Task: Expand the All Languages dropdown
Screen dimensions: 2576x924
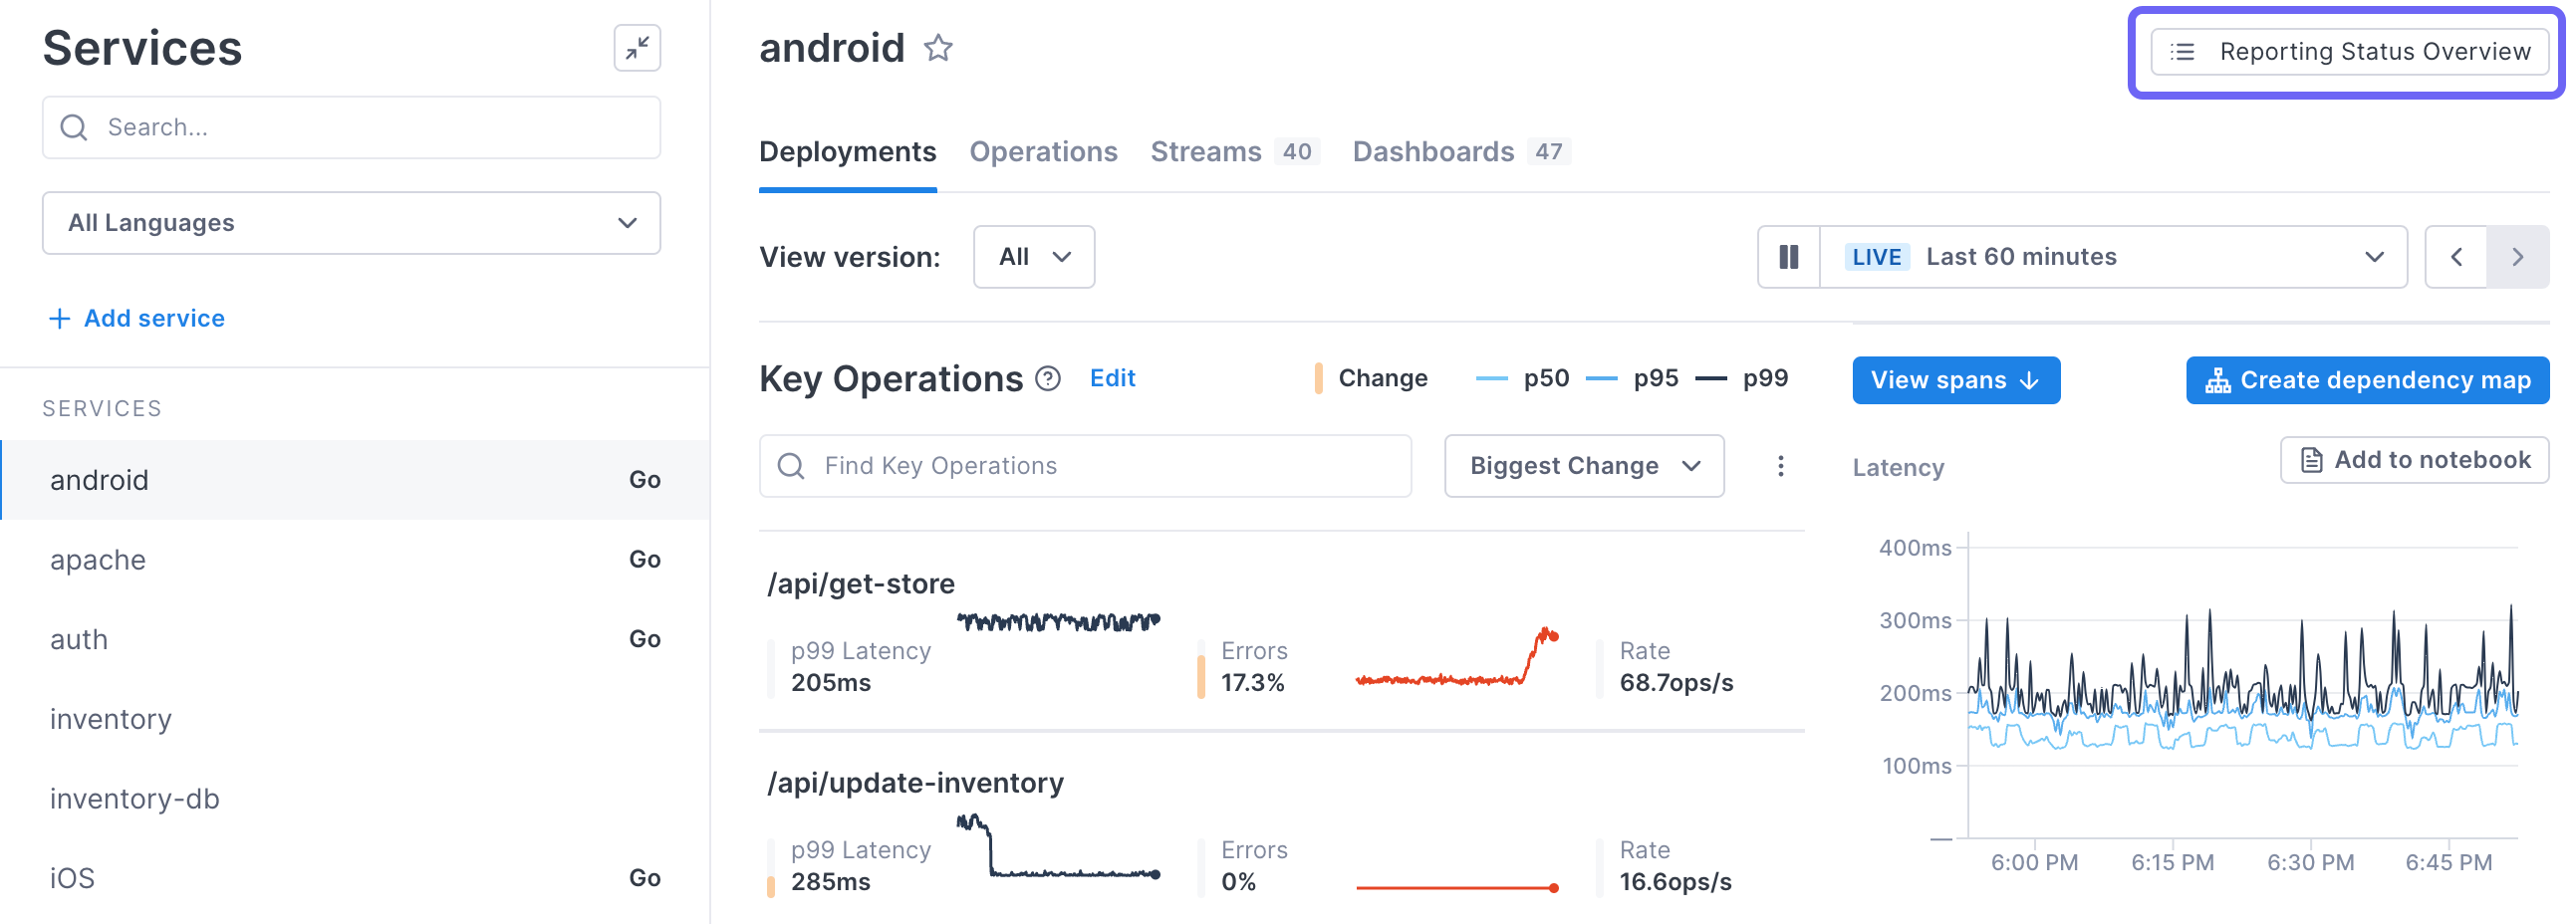Action: click(x=351, y=223)
